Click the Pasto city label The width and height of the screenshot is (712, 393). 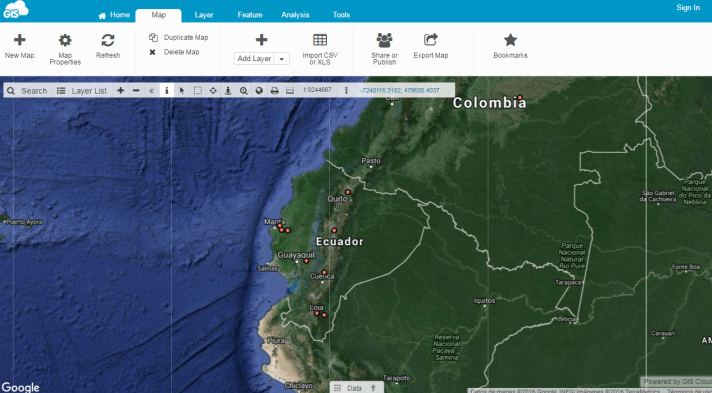pos(371,161)
